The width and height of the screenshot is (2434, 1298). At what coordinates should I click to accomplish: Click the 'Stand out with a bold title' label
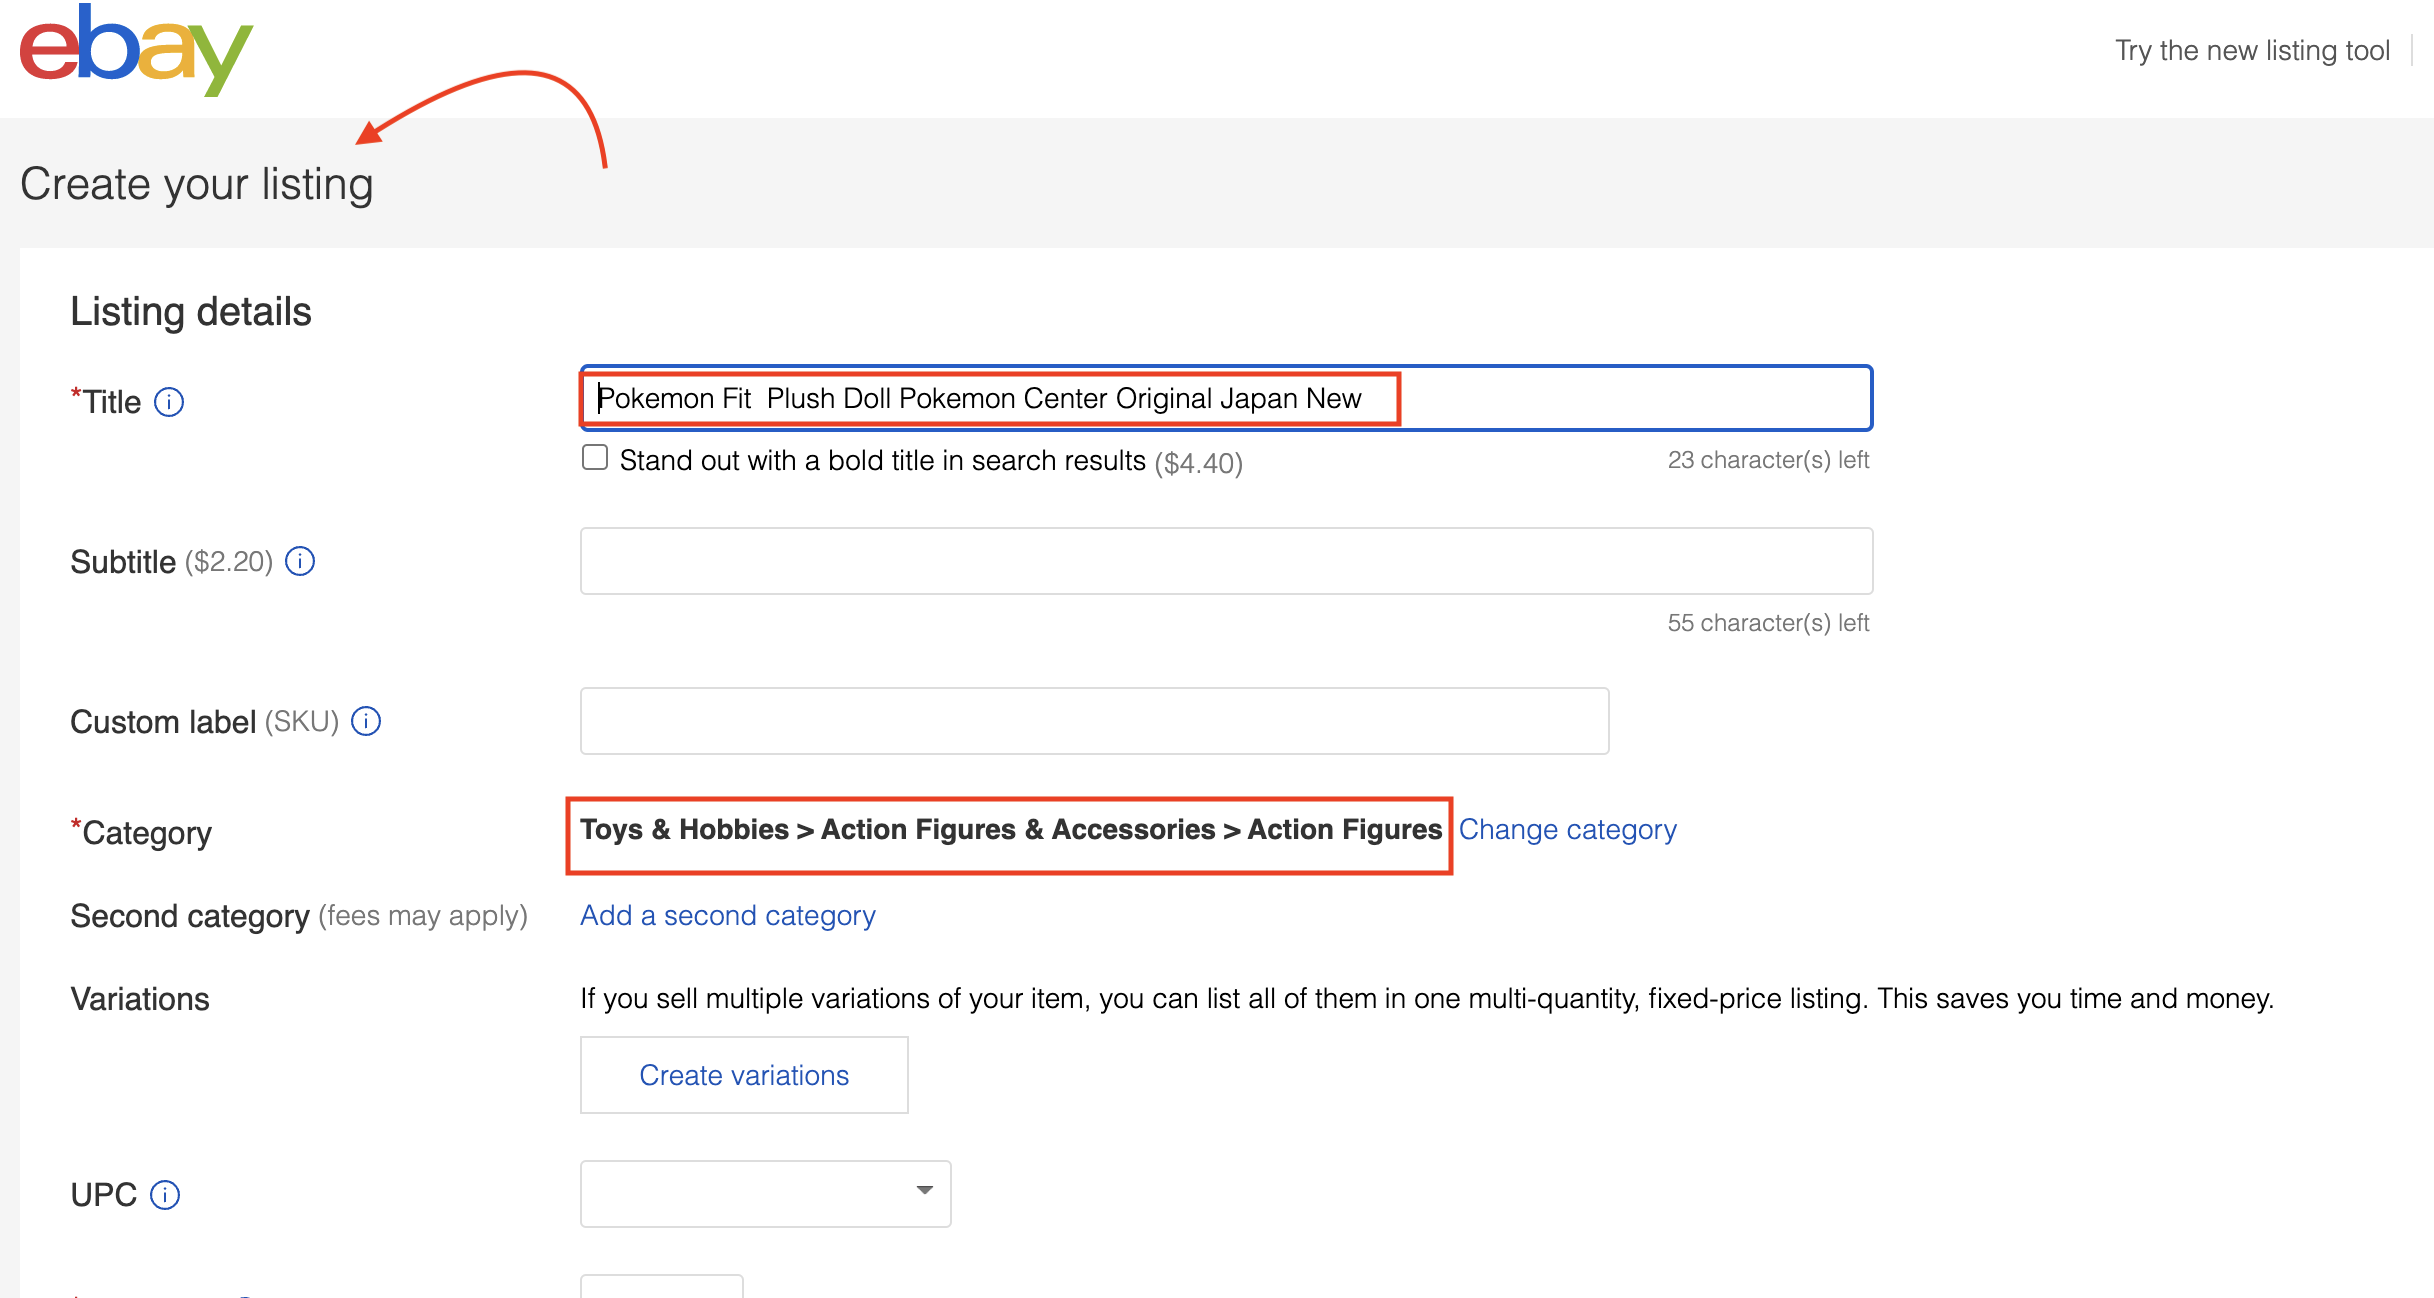(x=882, y=461)
